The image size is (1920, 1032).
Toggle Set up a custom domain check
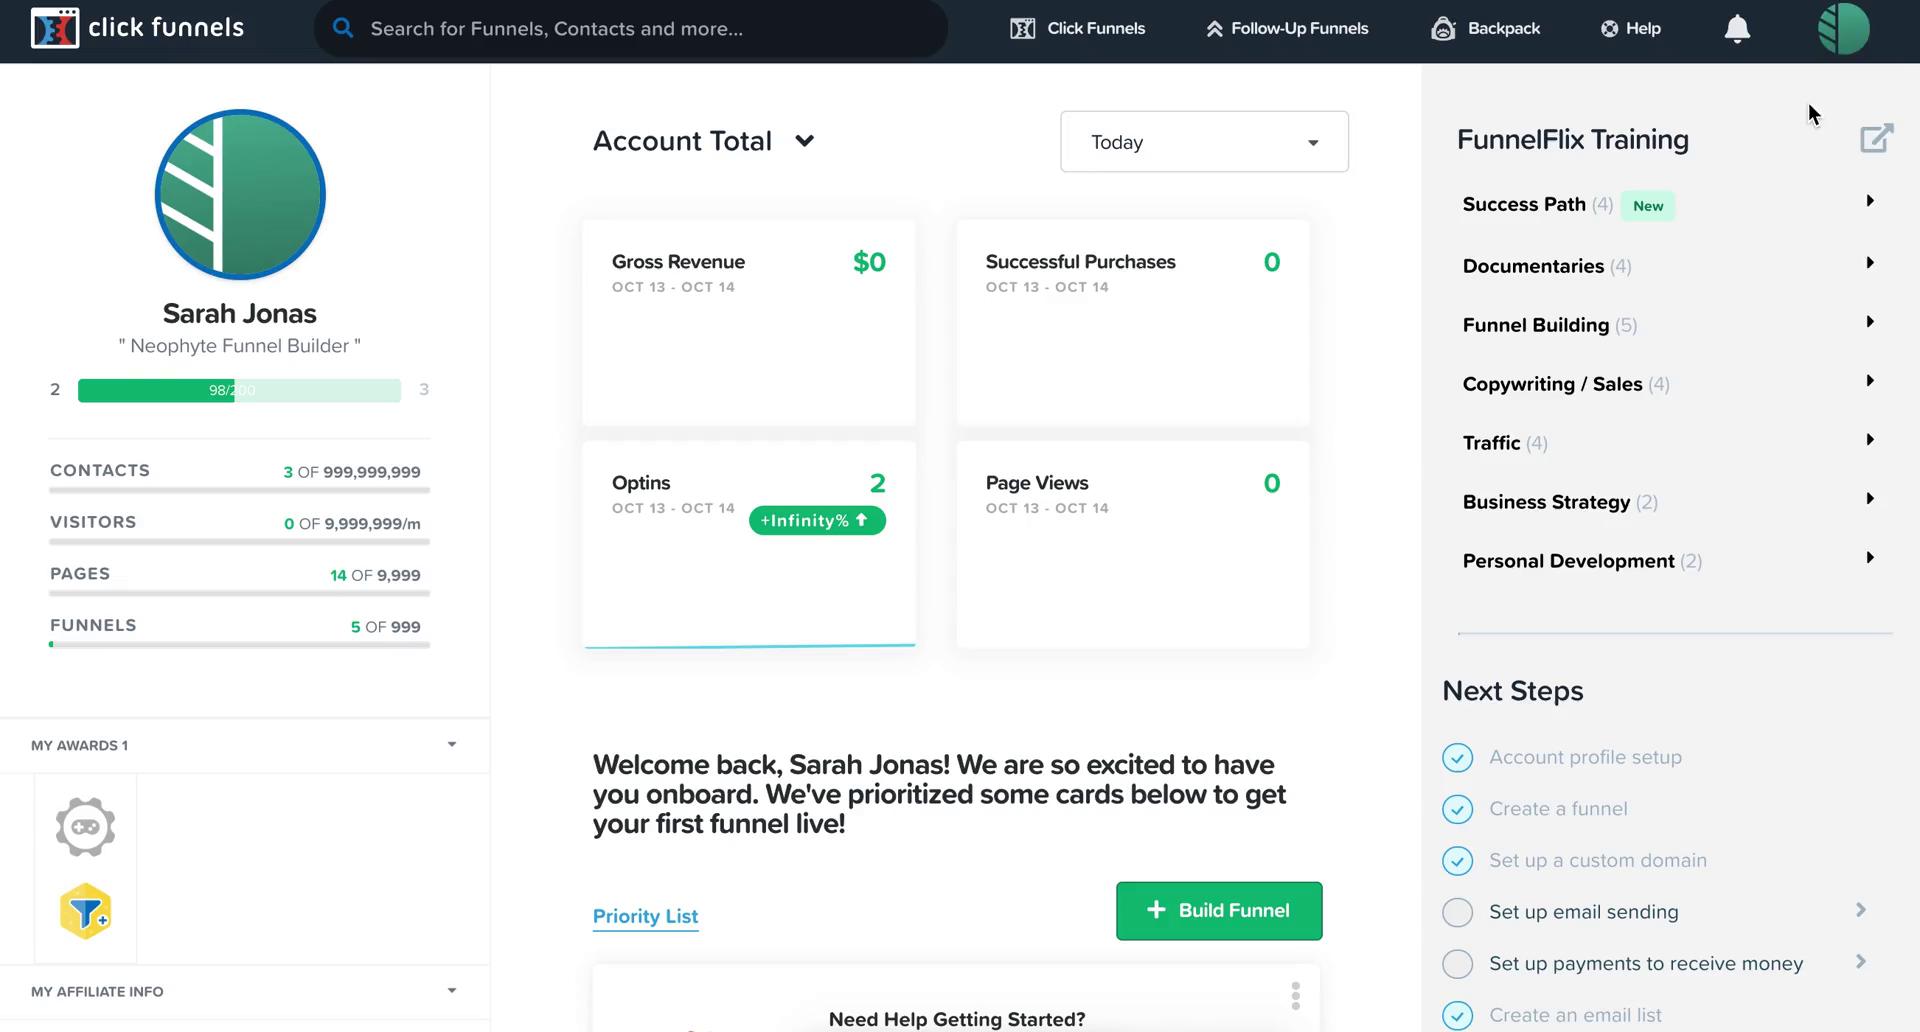point(1457,861)
